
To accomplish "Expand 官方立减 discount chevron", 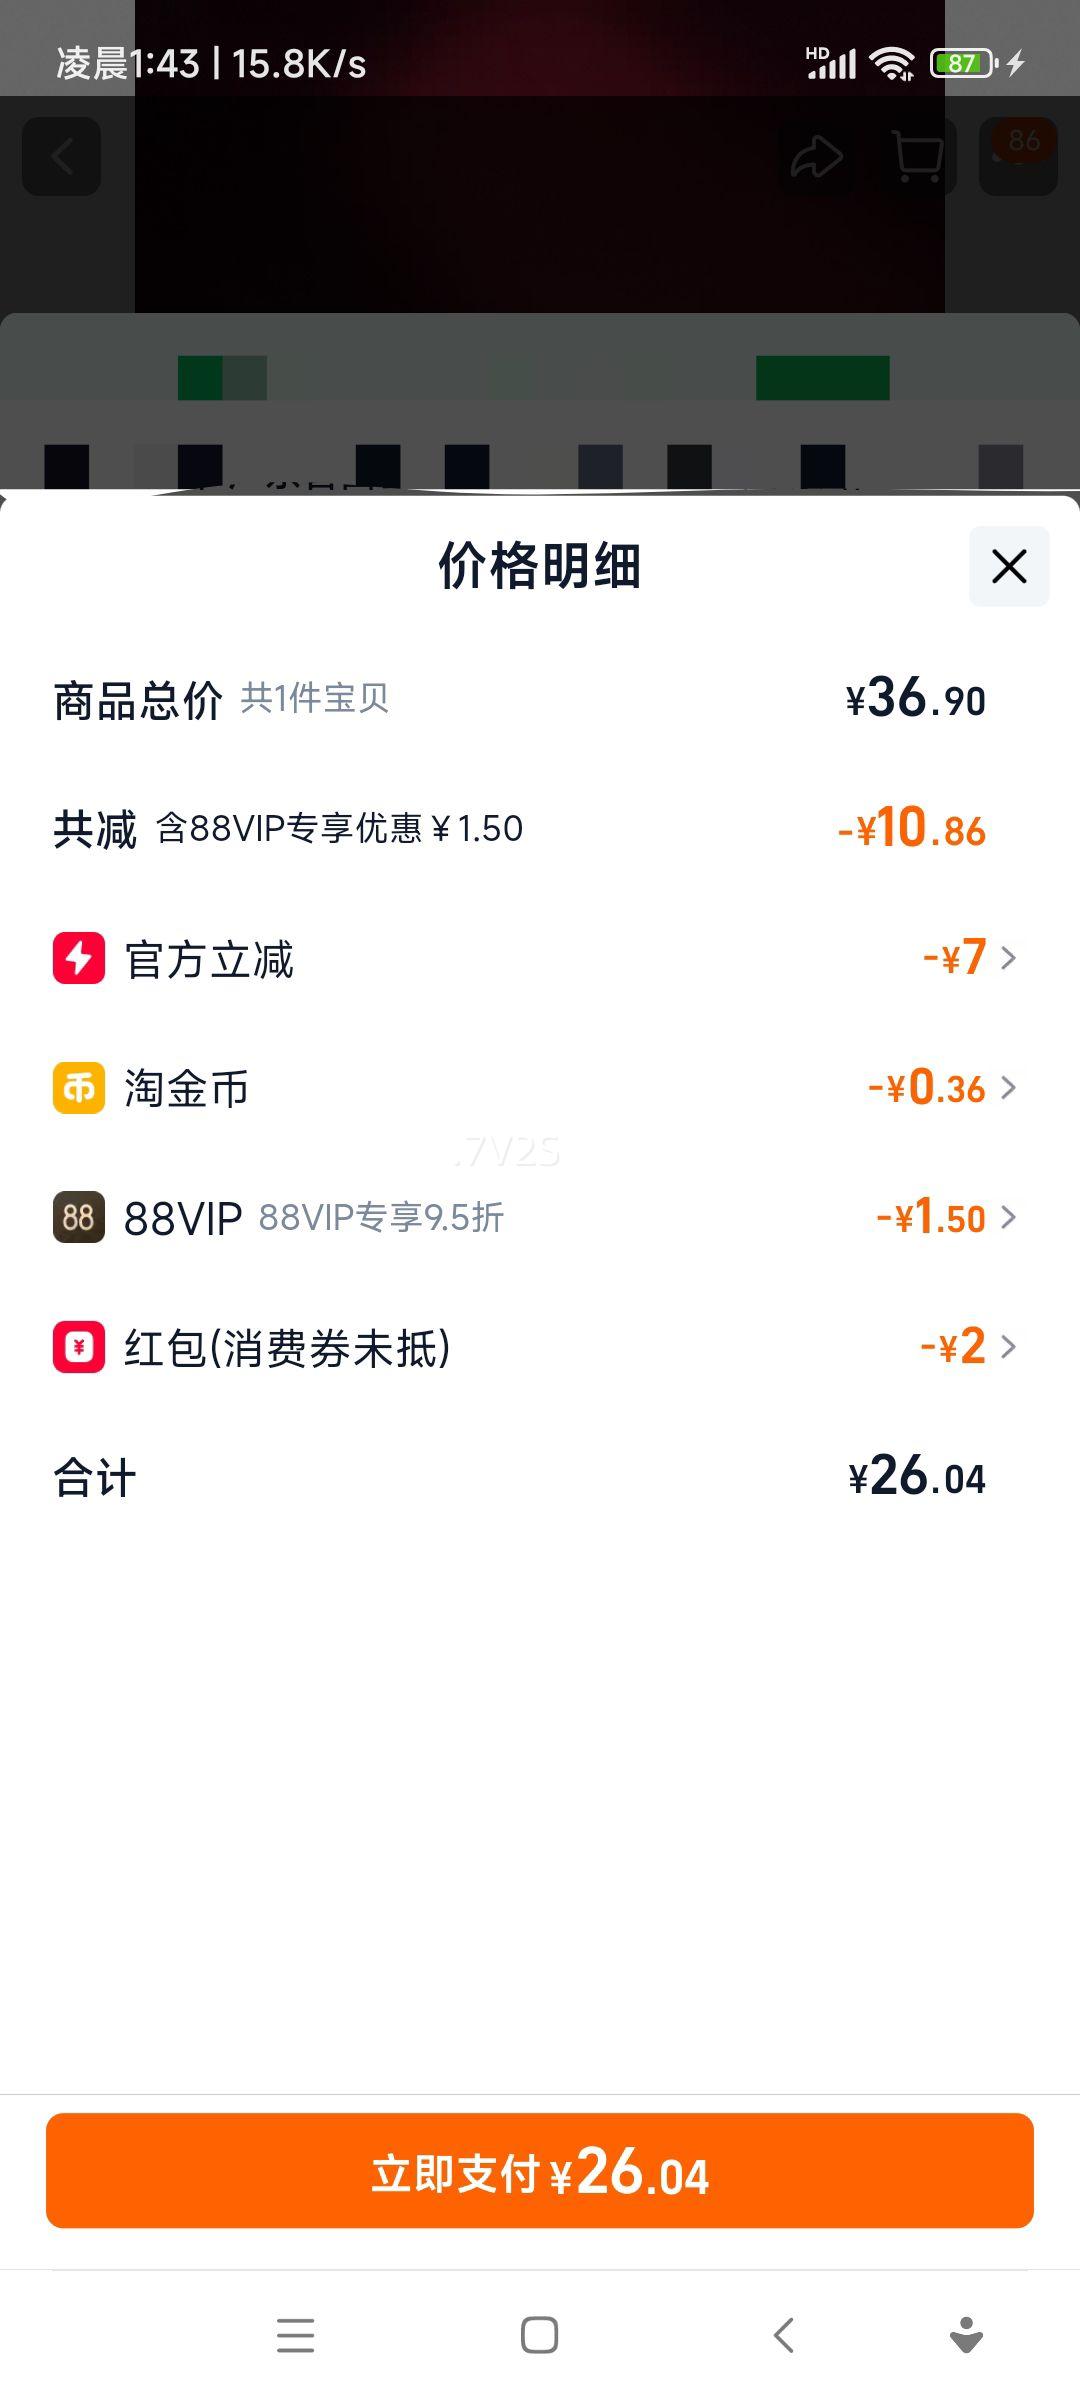I will [x=1008, y=958].
